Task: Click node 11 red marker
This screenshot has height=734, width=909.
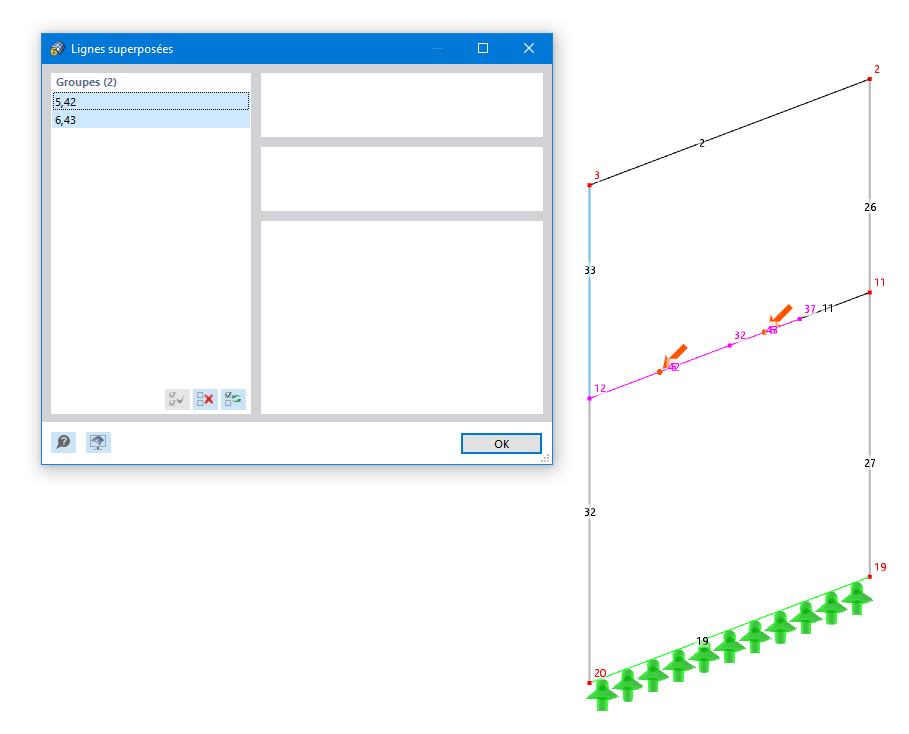Action: [870, 292]
